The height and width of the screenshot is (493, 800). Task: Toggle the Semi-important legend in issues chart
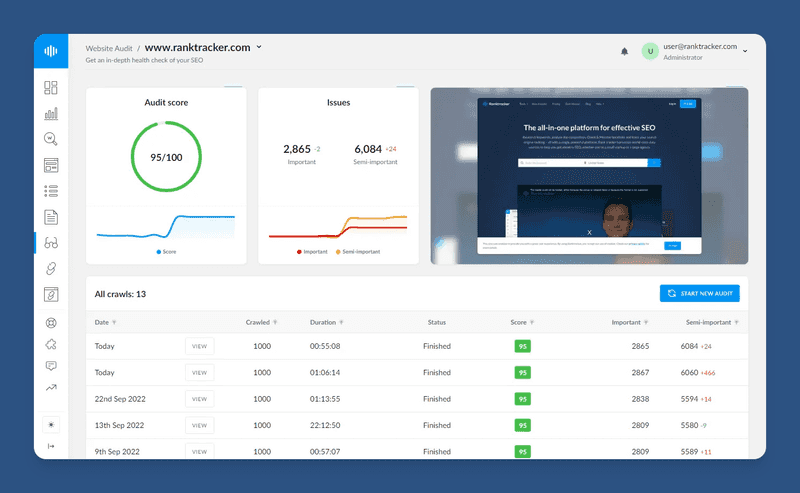[x=358, y=252]
